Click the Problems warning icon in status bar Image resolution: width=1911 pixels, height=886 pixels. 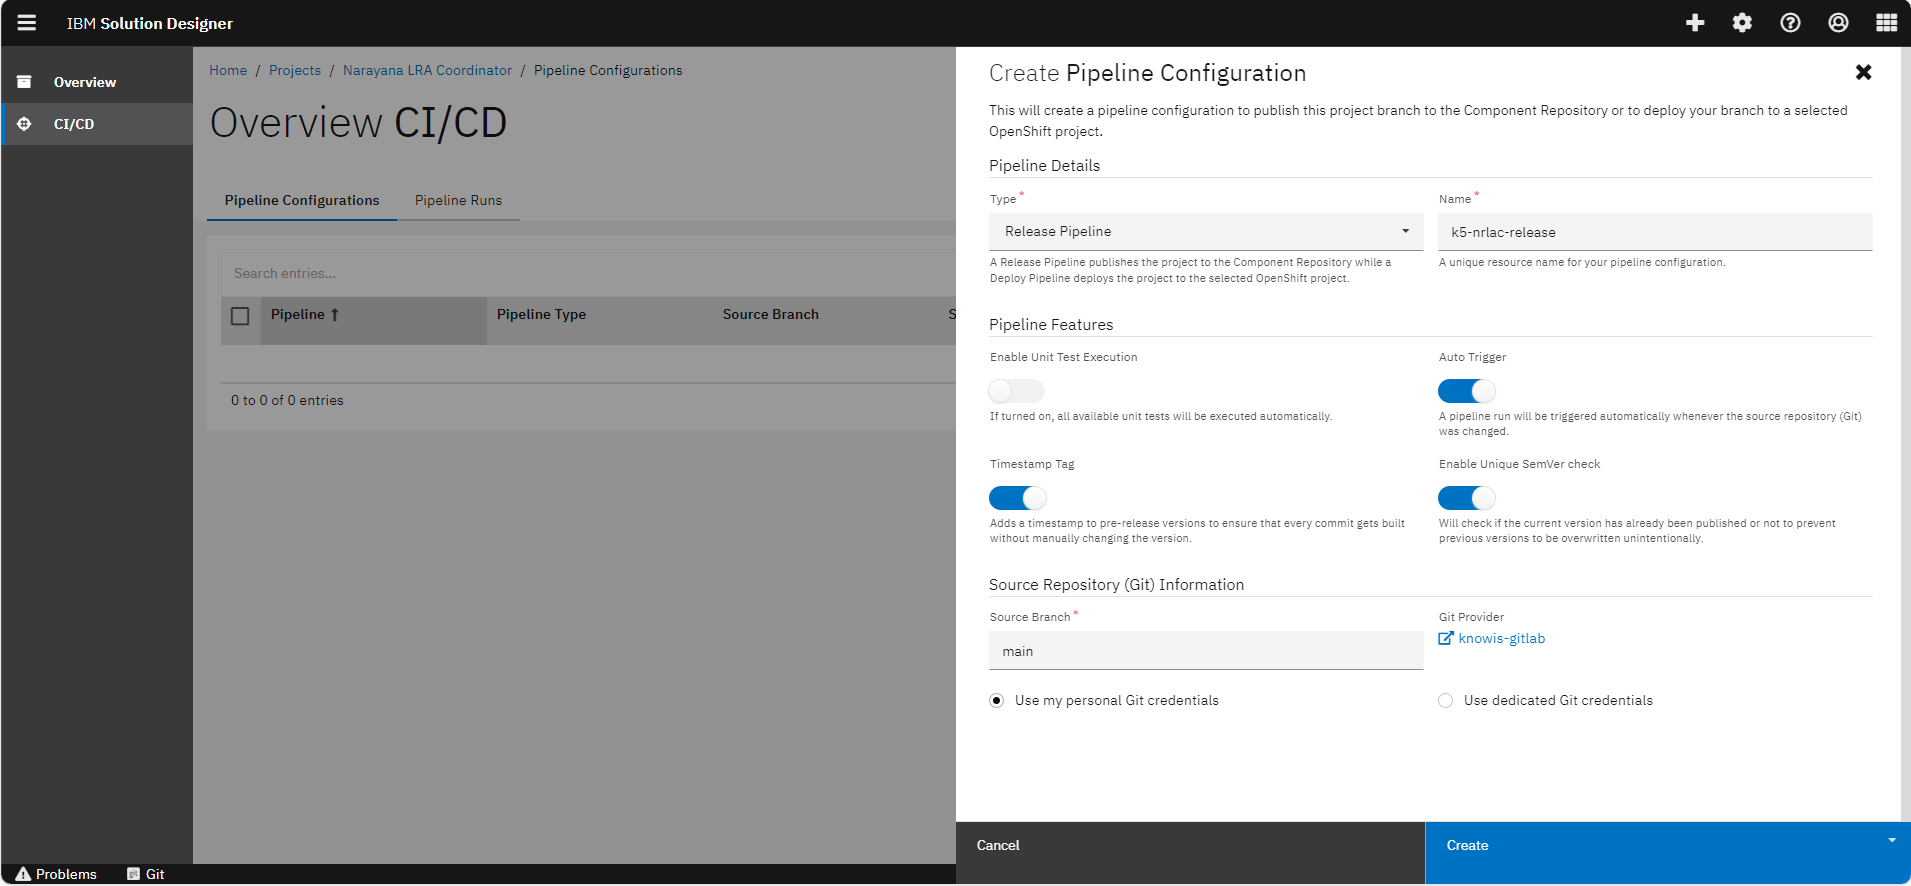[x=23, y=874]
